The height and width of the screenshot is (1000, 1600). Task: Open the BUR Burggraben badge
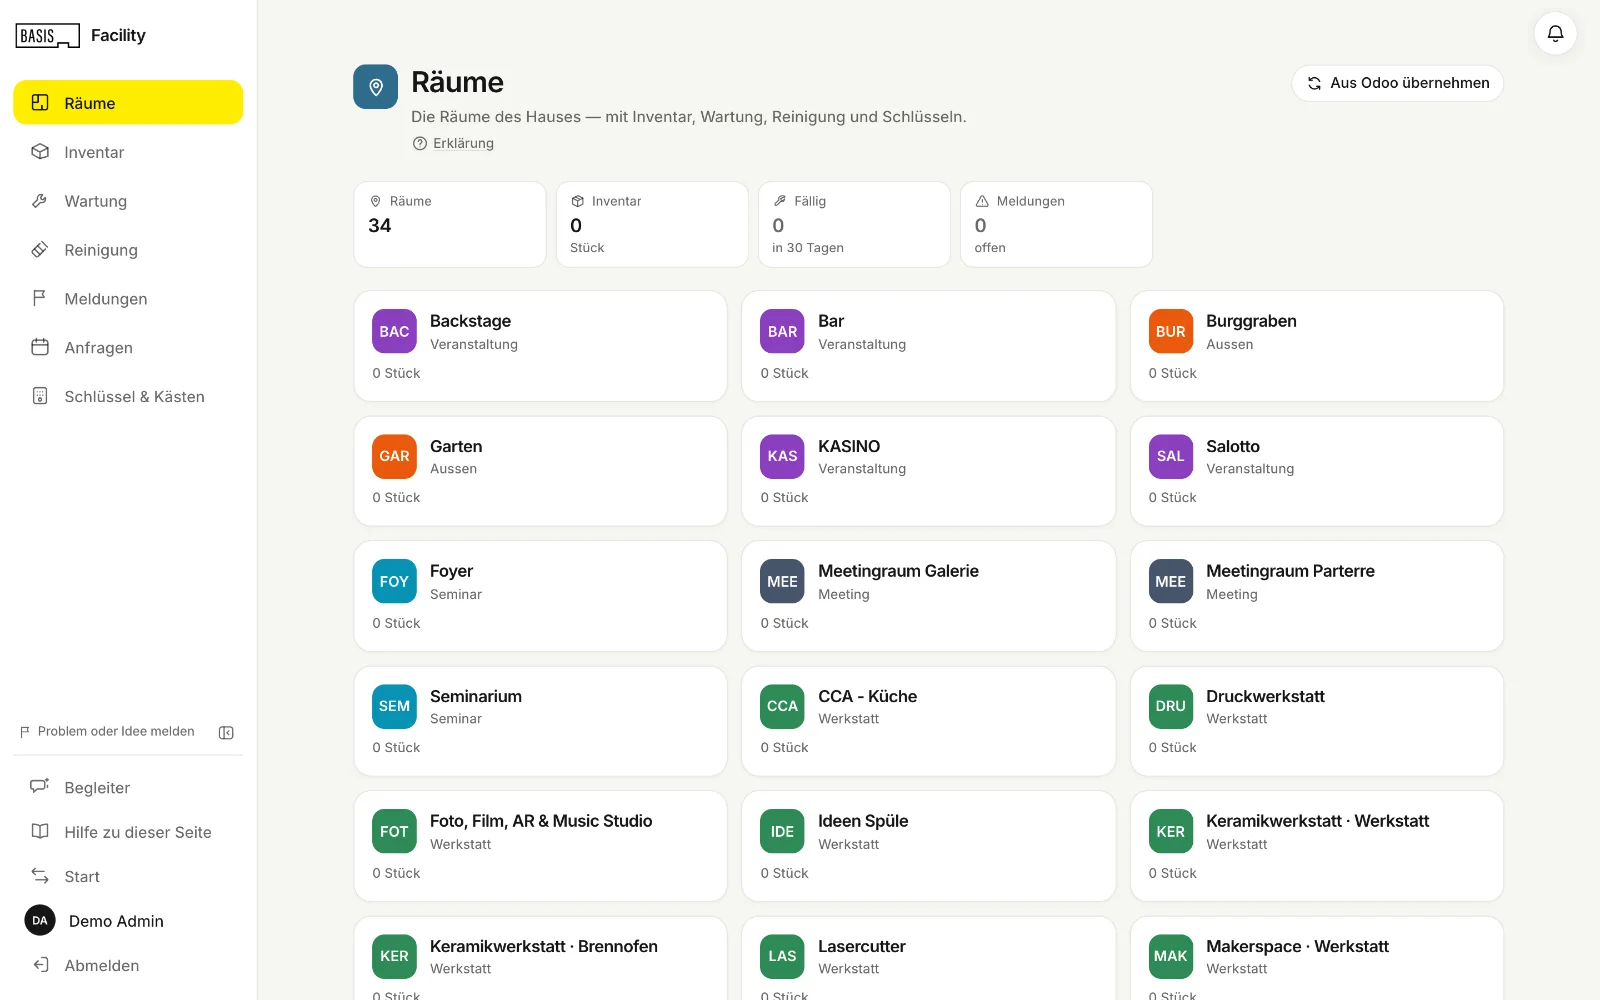tap(1170, 331)
